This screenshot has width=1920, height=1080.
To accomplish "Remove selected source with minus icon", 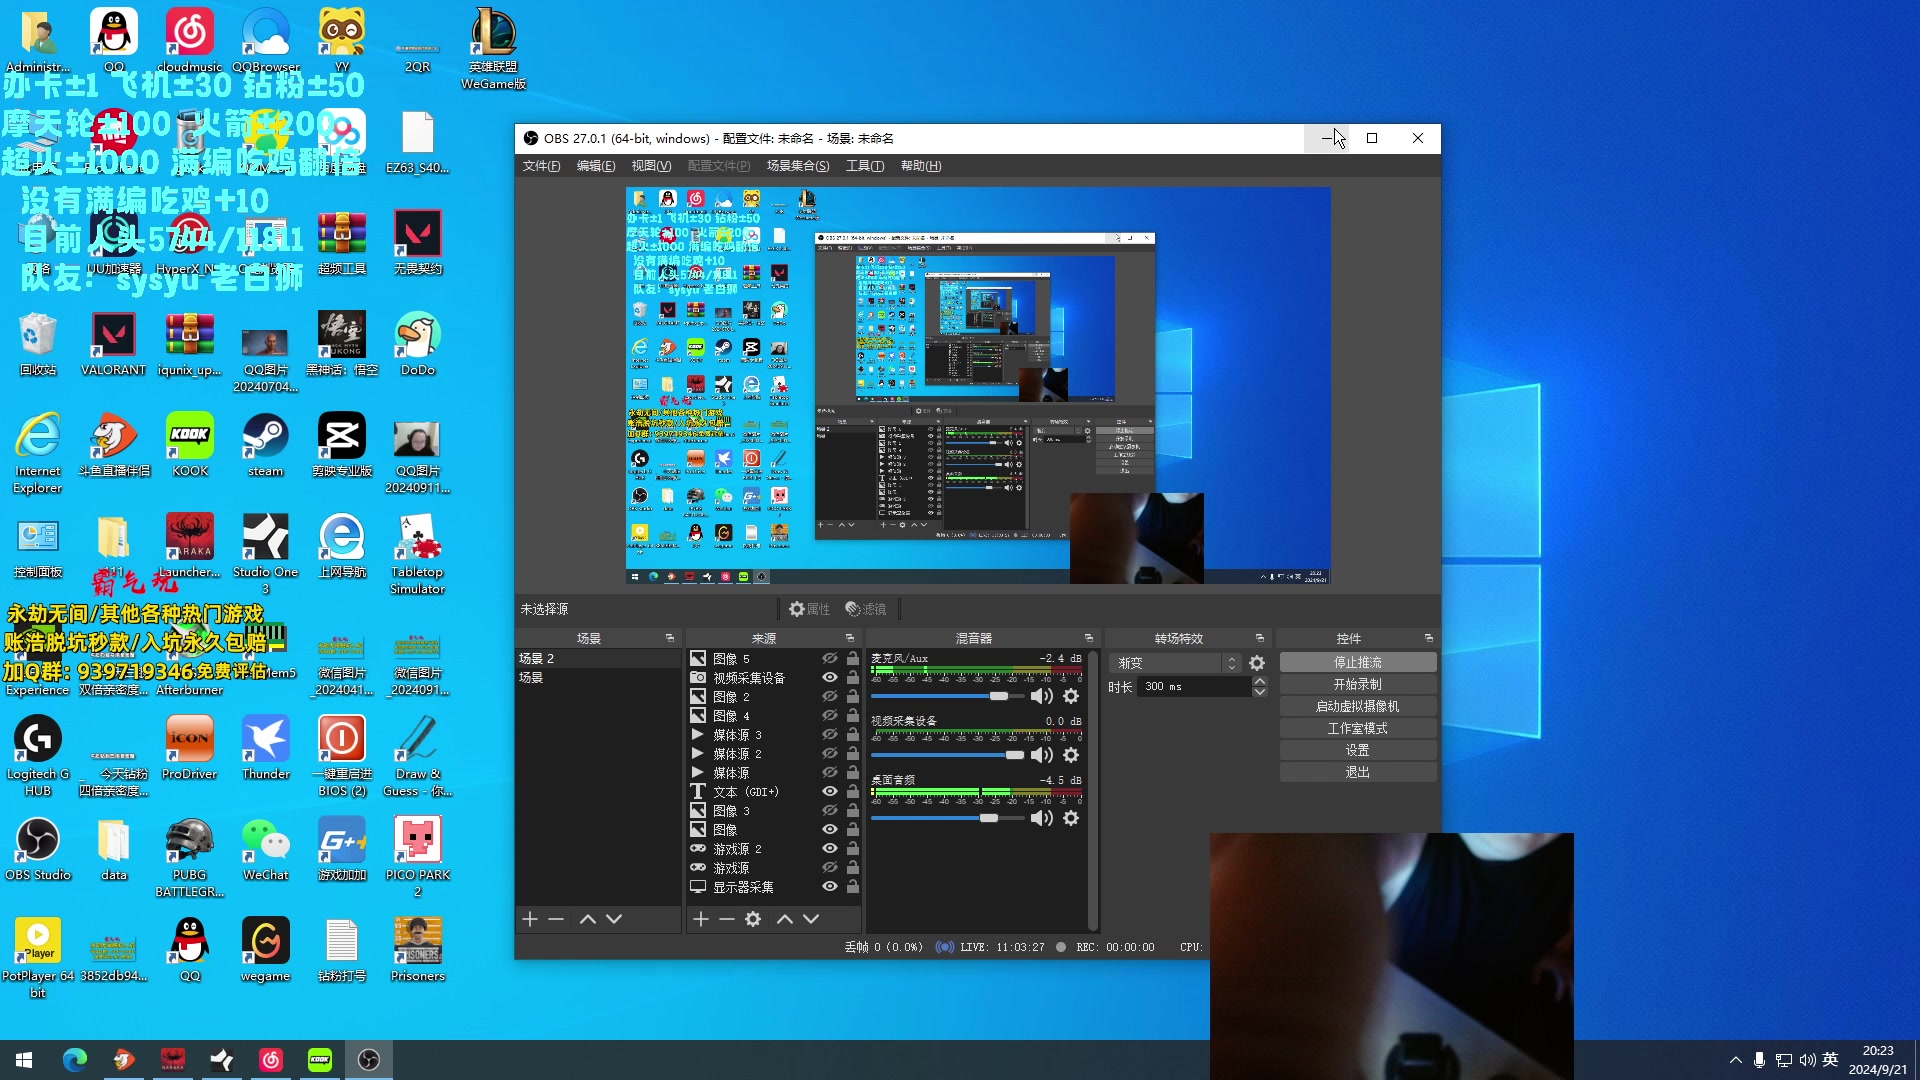I will pyautogui.click(x=727, y=919).
